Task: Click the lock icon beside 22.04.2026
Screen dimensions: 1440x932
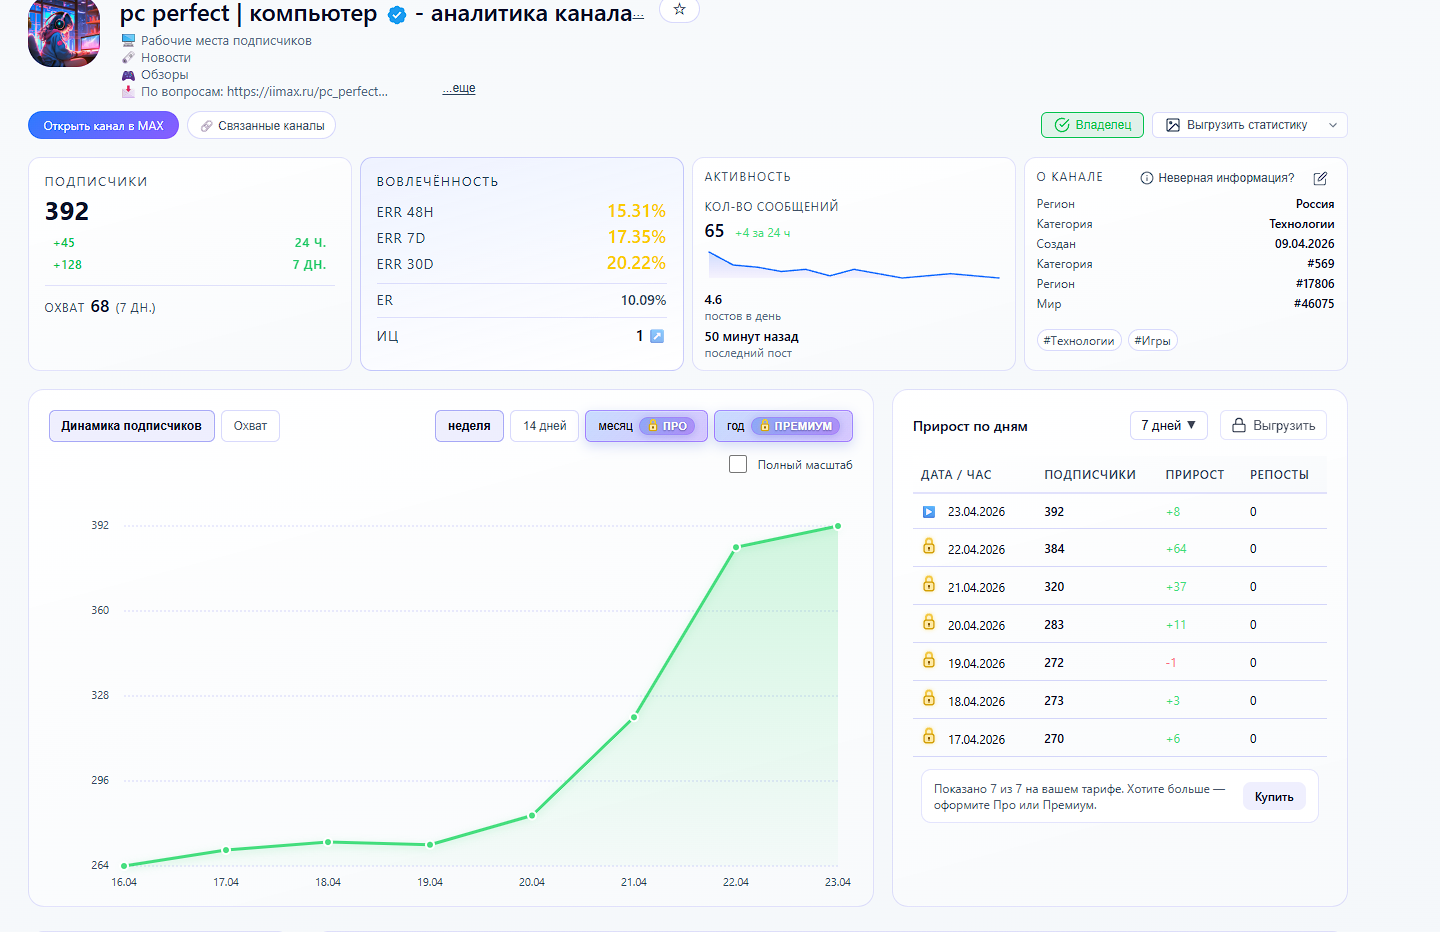Action: click(928, 547)
